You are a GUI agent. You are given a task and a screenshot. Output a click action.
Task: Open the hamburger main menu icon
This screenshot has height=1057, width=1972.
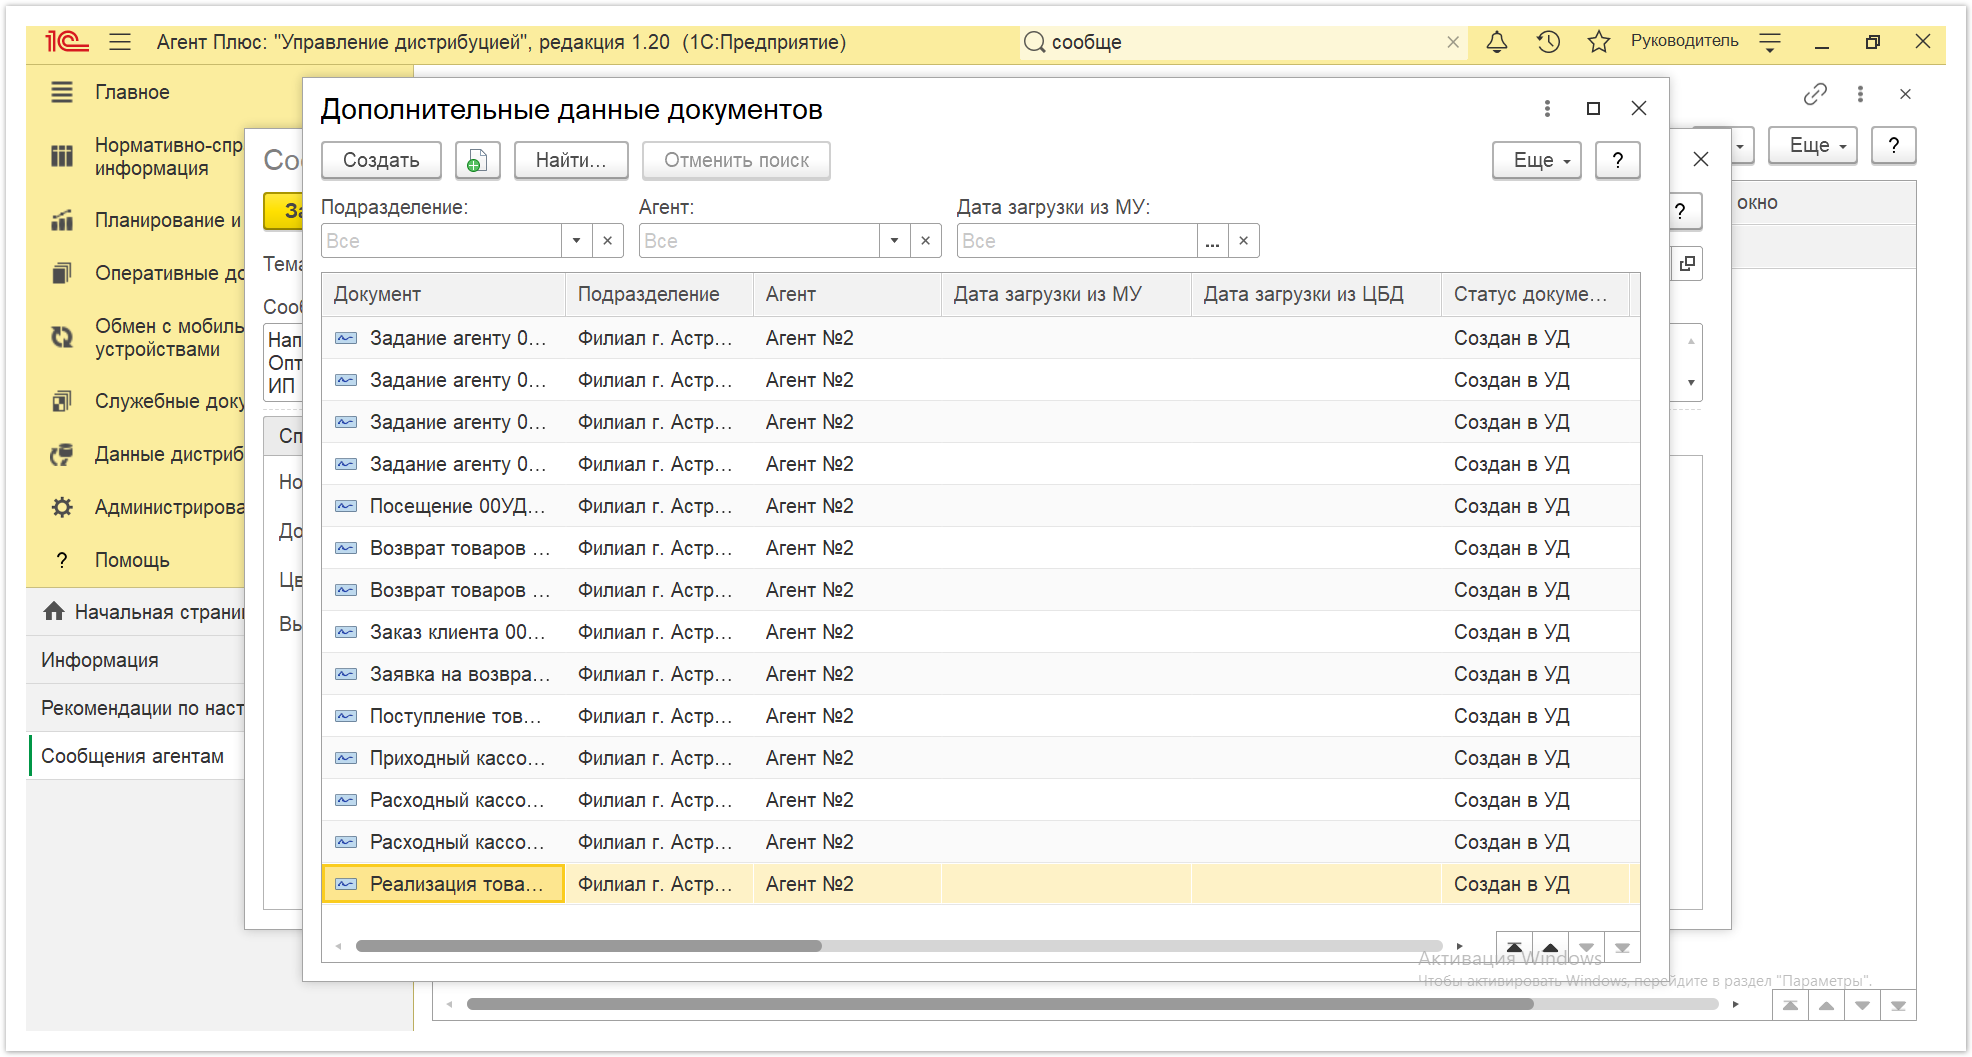(120, 42)
